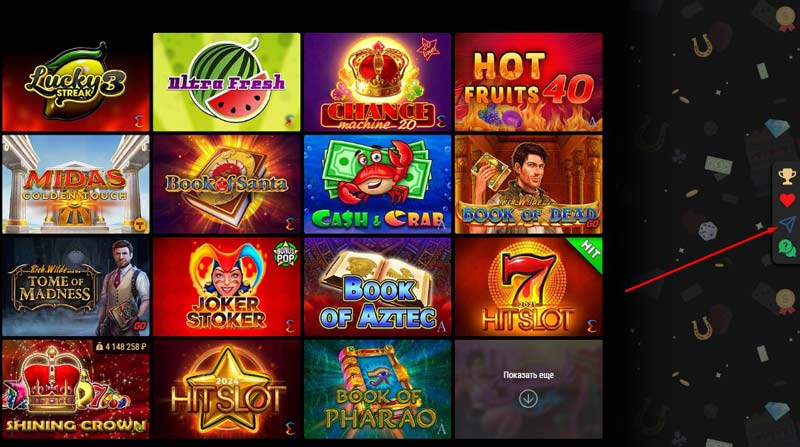Open Tome of Madness game tile
Viewport: 800px width, 447px height.
tap(76, 287)
